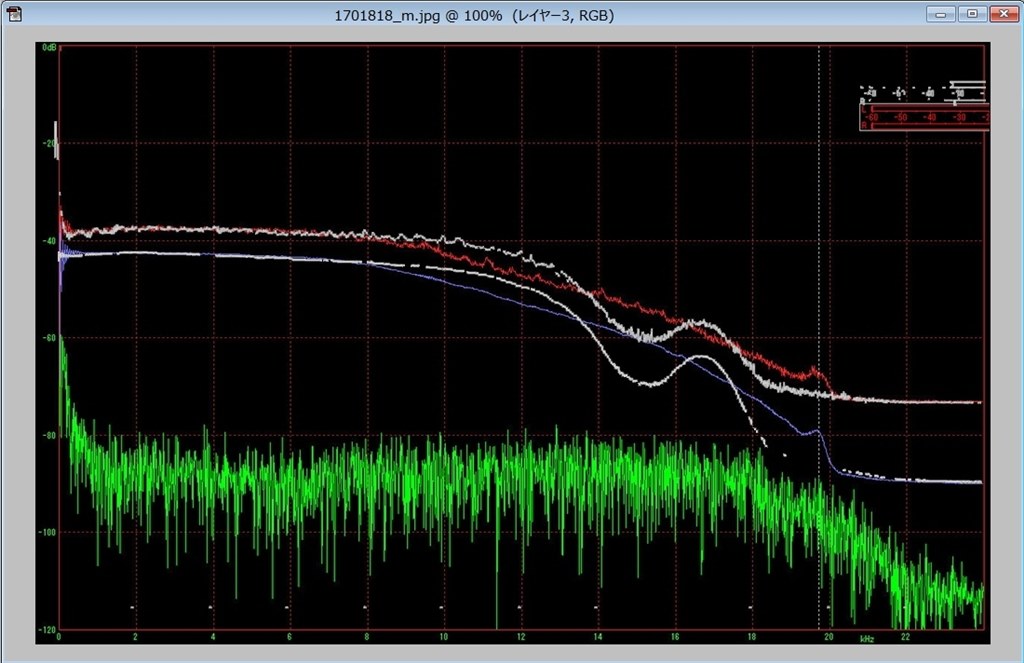This screenshot has width=1024, height=663.
Task: Click the 18 label on the frequency axis
Action: 752,637
